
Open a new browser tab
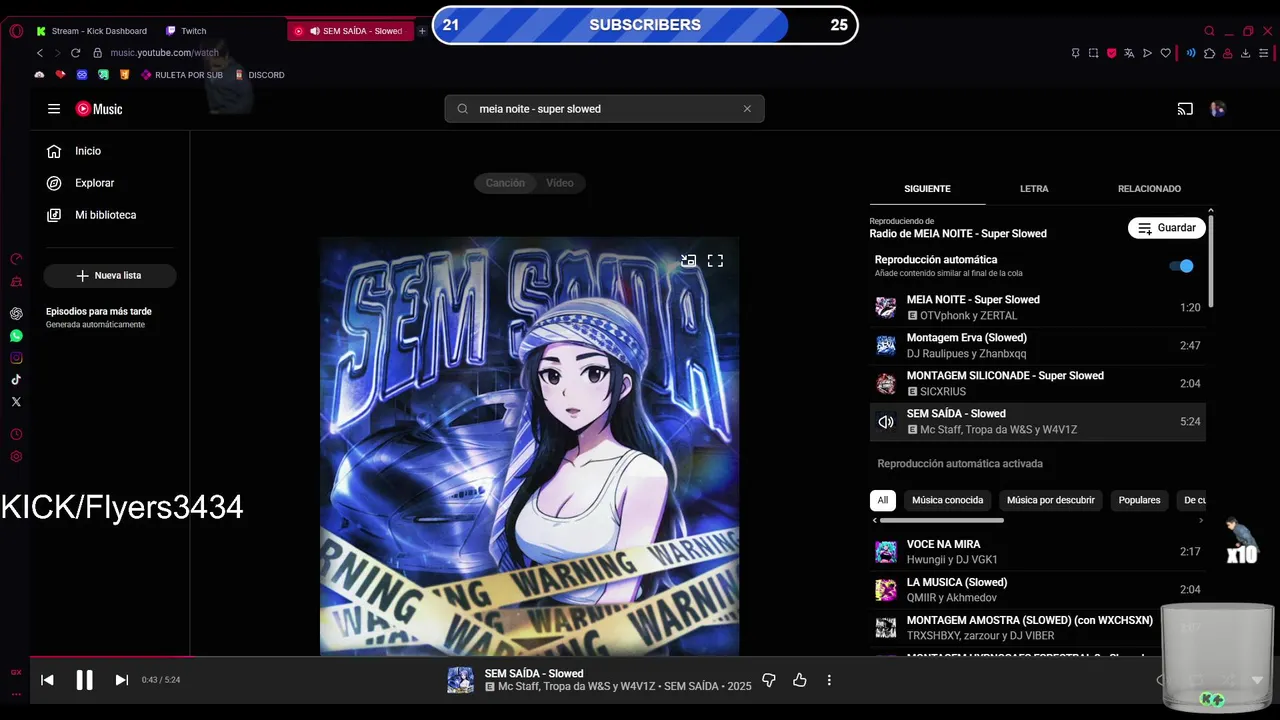[x=422, y=31]
